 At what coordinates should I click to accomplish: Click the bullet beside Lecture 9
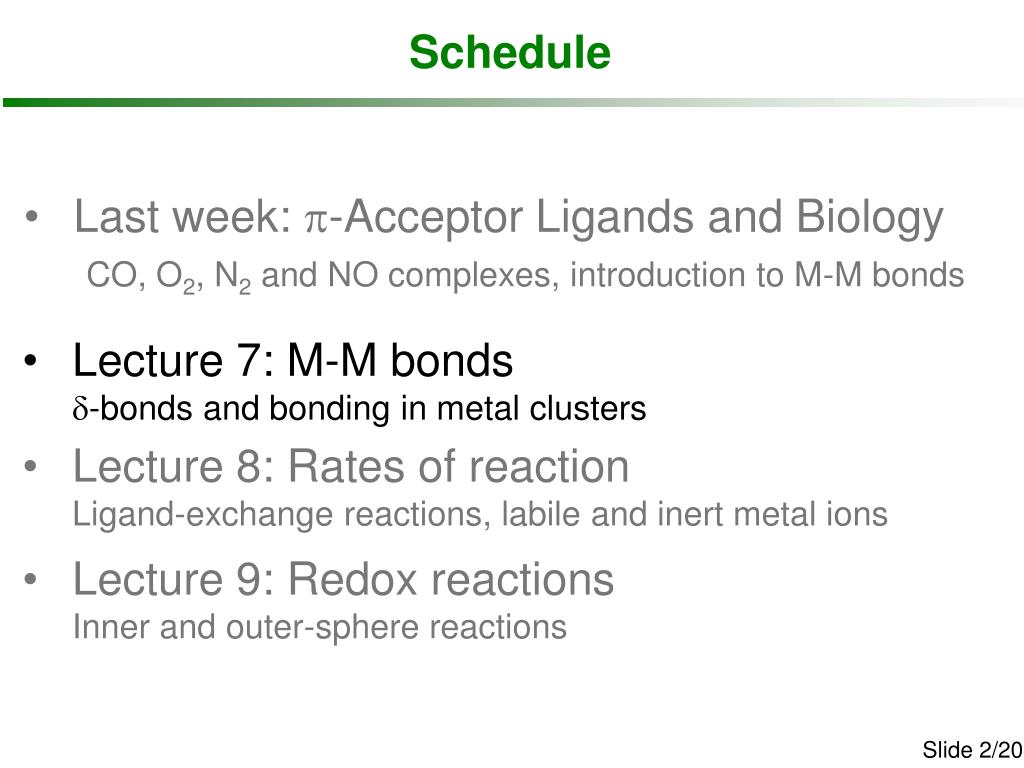[30, 579]
